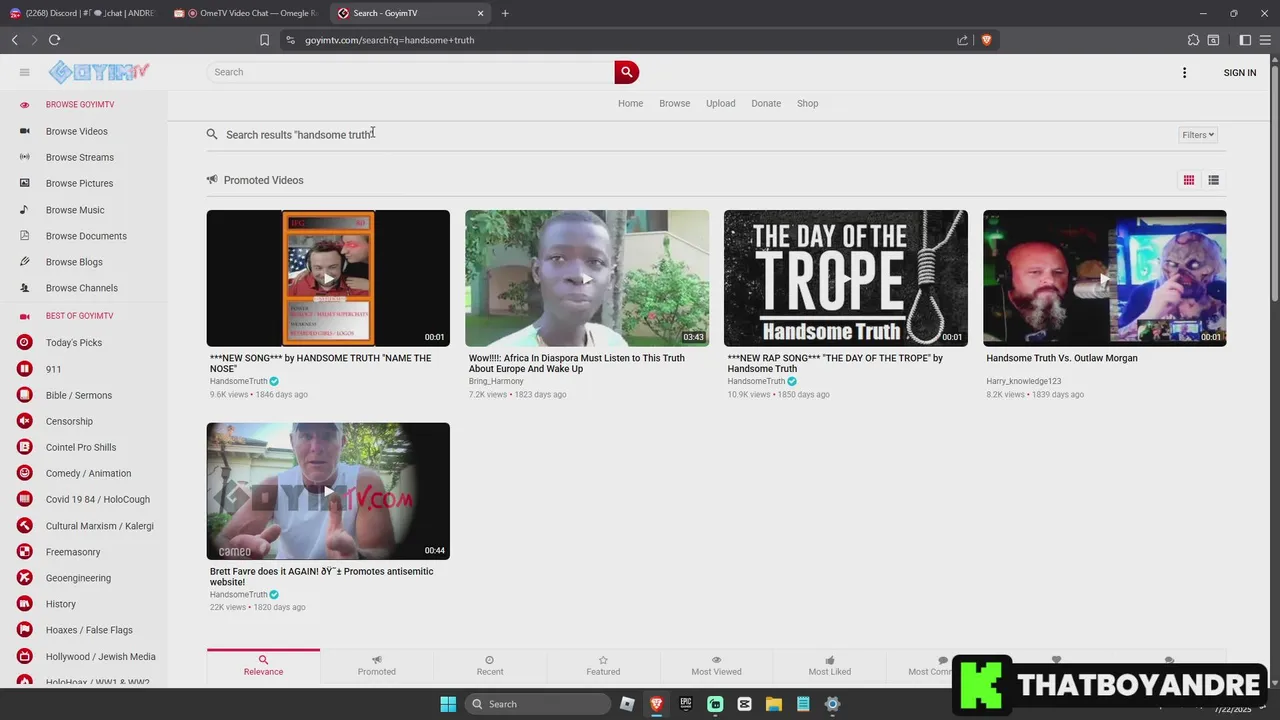The height and width of the screenshot is (720, 1280).
Task: Open the three-dot options menu
Action: [1184, 73]
